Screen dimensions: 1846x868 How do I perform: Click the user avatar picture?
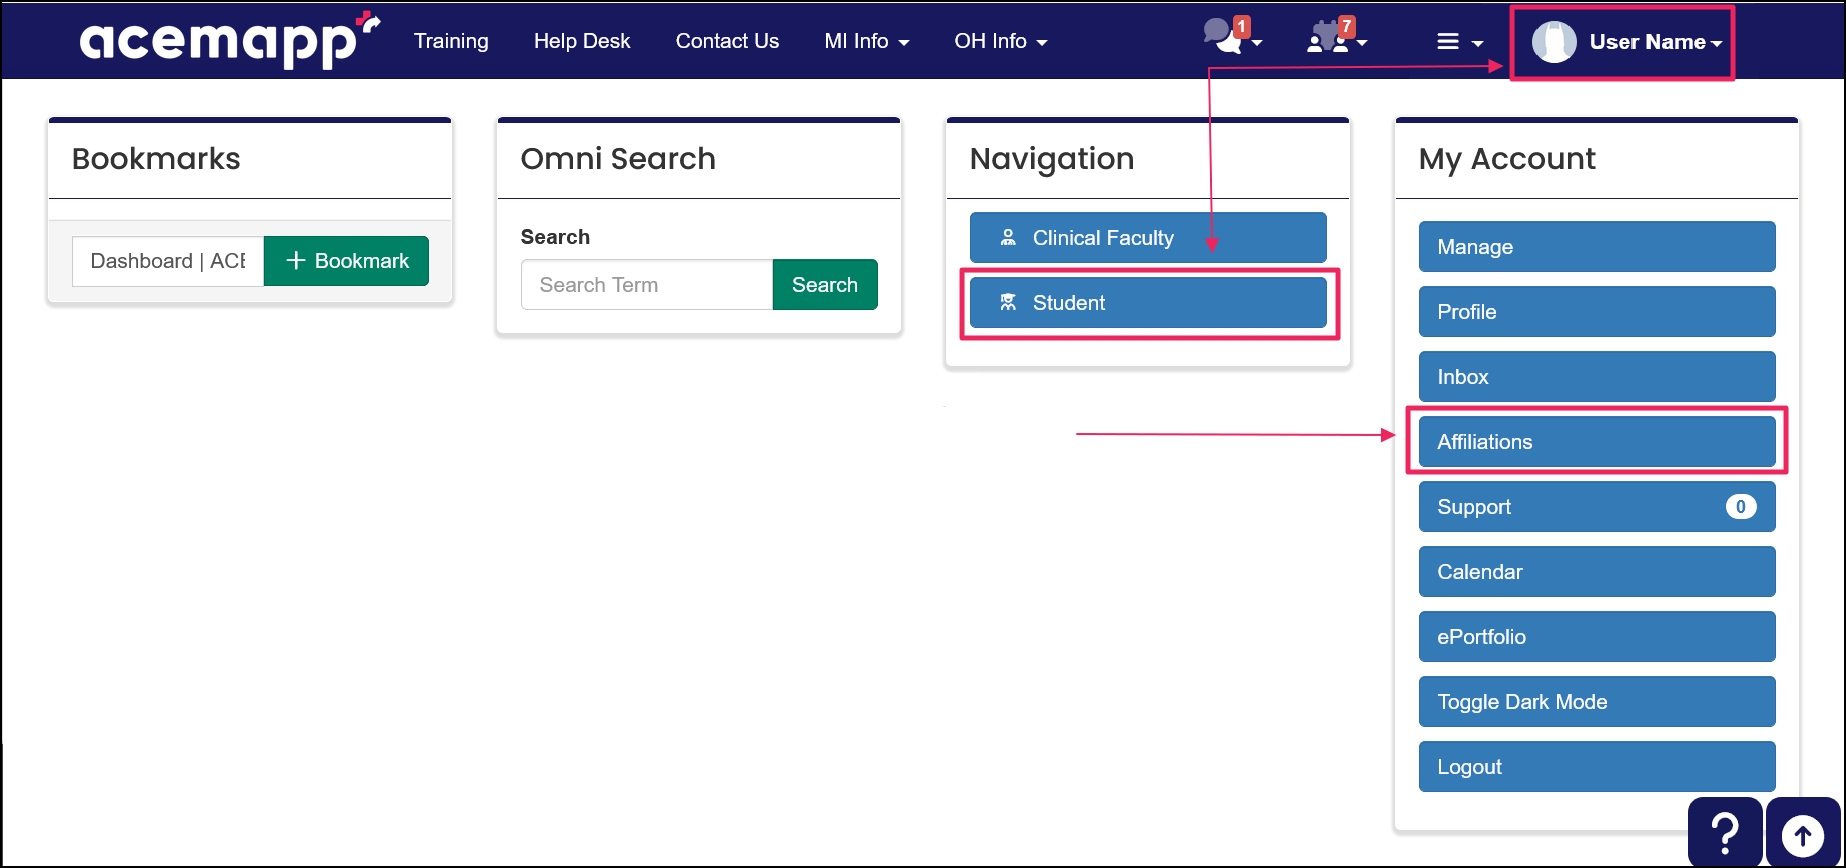coord(1554,42)
